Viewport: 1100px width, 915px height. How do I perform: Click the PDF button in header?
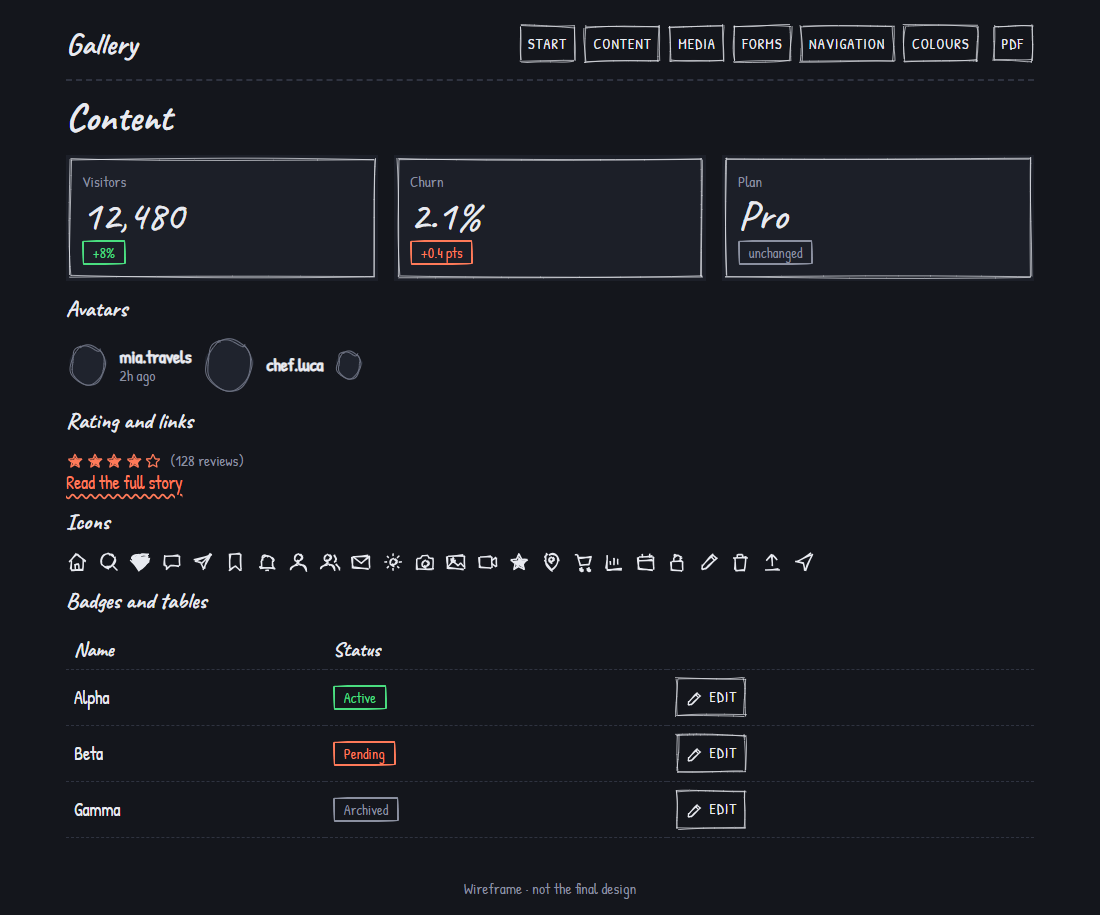(1012, 44)
